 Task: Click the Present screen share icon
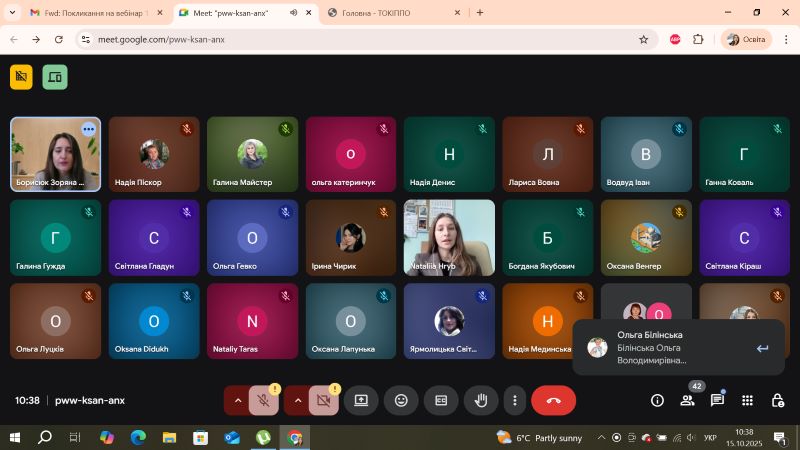click(x=361, y=400)
